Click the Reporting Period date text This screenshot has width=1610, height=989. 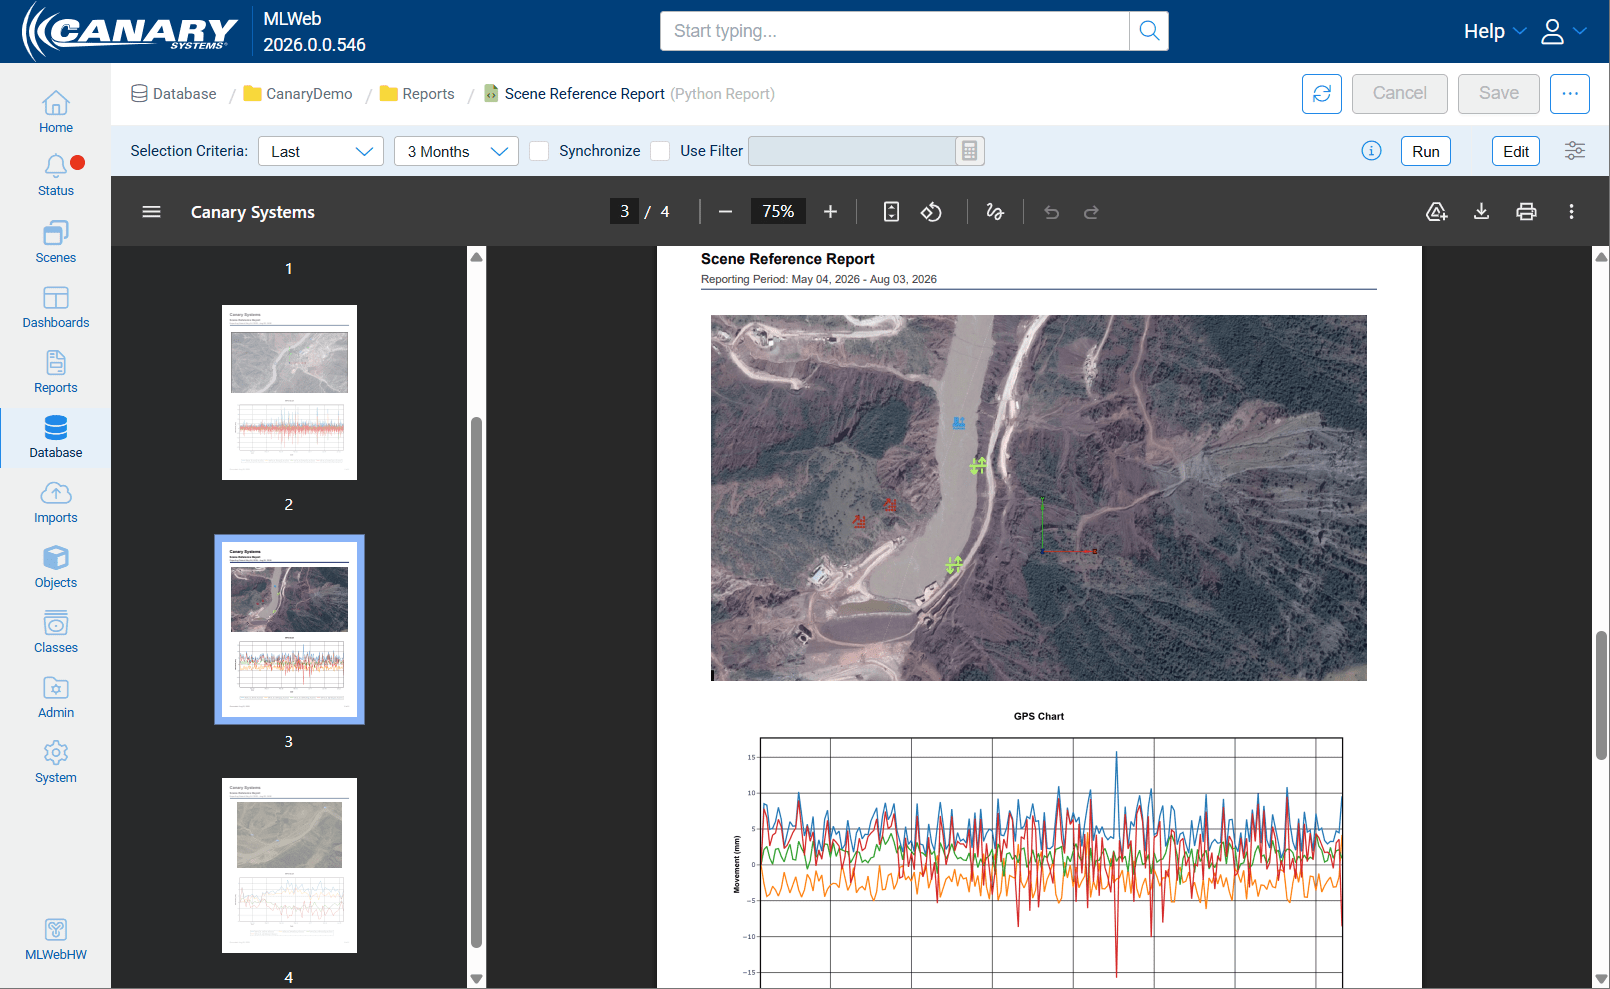(819, 280)
